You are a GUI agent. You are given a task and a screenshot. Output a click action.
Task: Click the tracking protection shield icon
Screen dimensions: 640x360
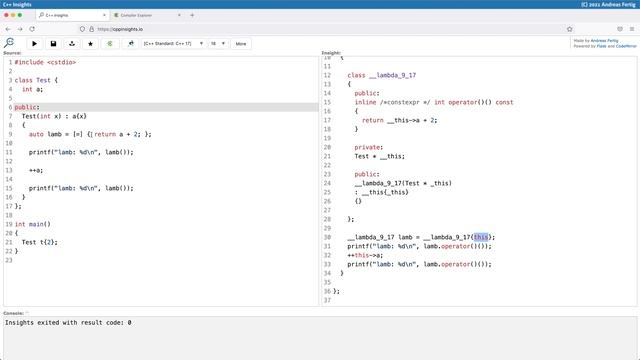[x=82, y=29]
